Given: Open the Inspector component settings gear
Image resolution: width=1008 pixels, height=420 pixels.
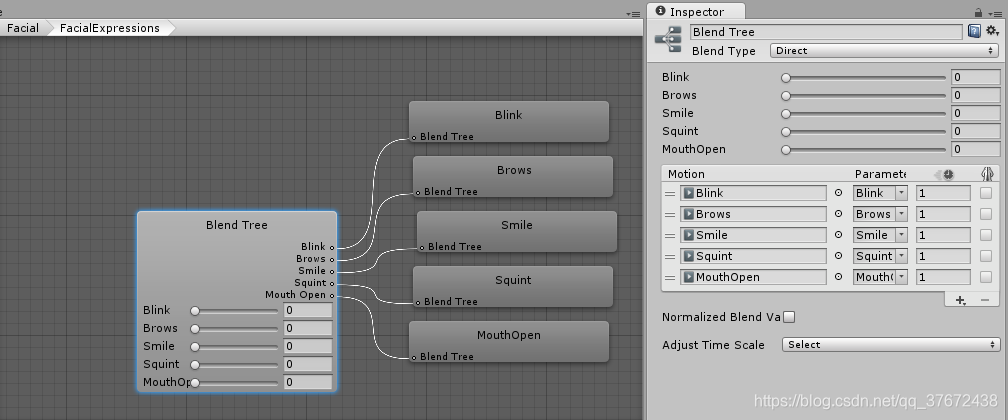Looking at the screenshot, I should point(993,31).
